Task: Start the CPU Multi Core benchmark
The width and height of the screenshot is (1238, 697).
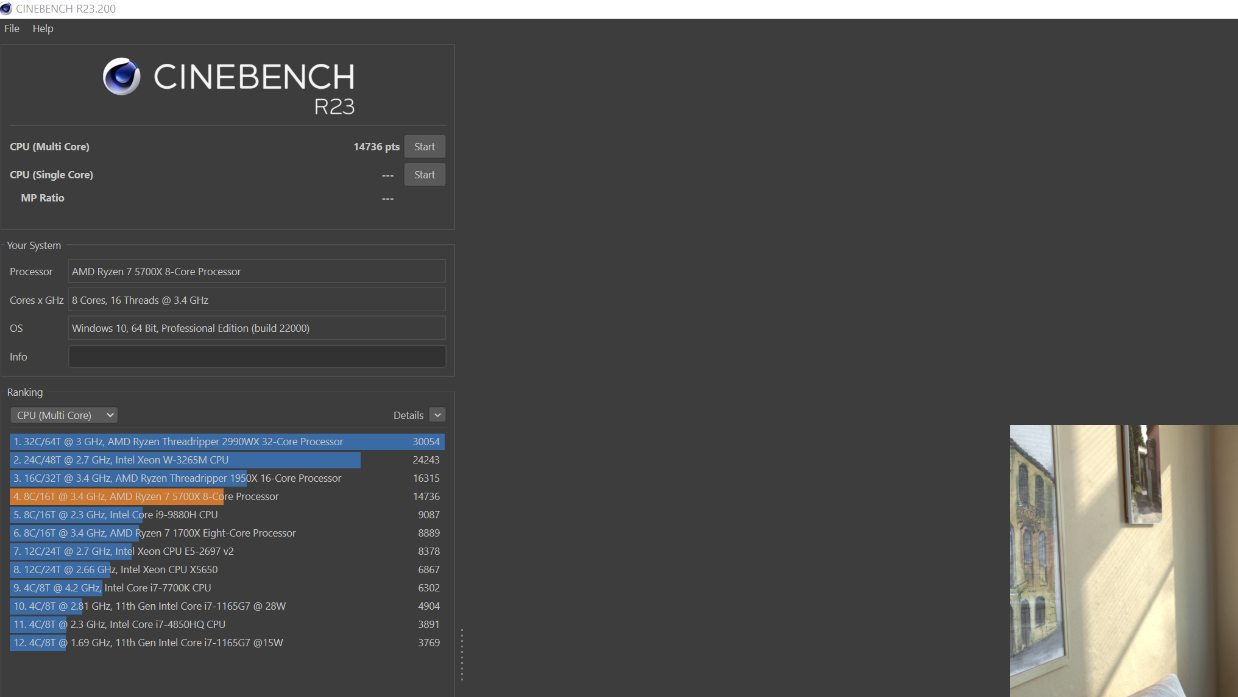Action: (x=425, y=147)
